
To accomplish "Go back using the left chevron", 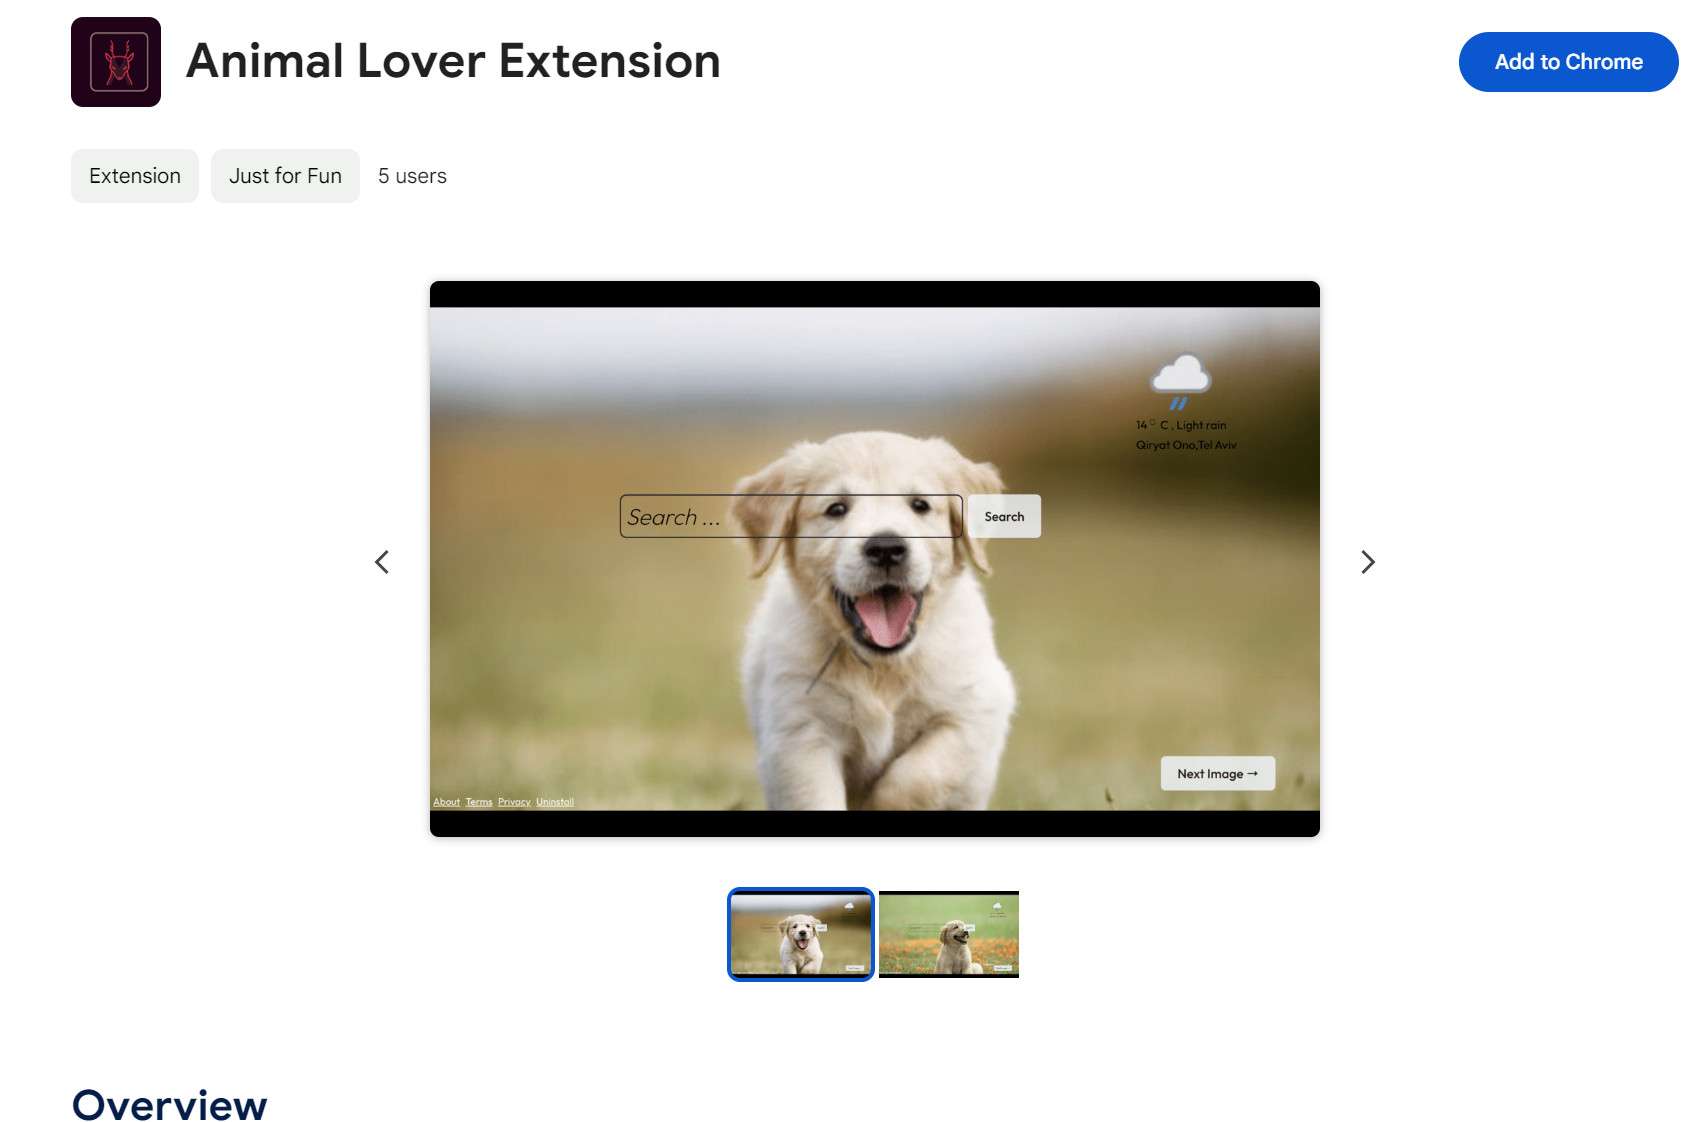I will [382, 562].
